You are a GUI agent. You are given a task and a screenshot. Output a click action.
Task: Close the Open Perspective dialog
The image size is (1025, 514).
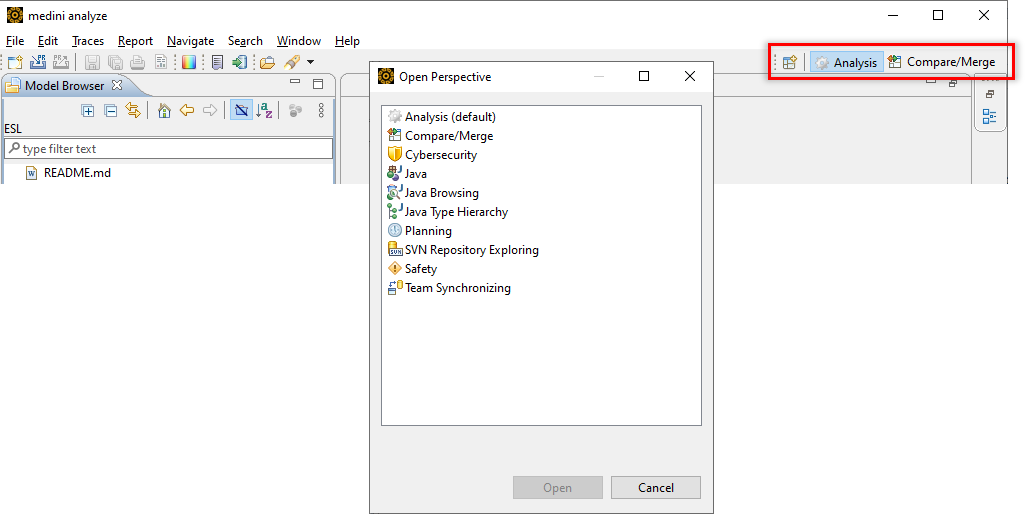tap(690, 77)
